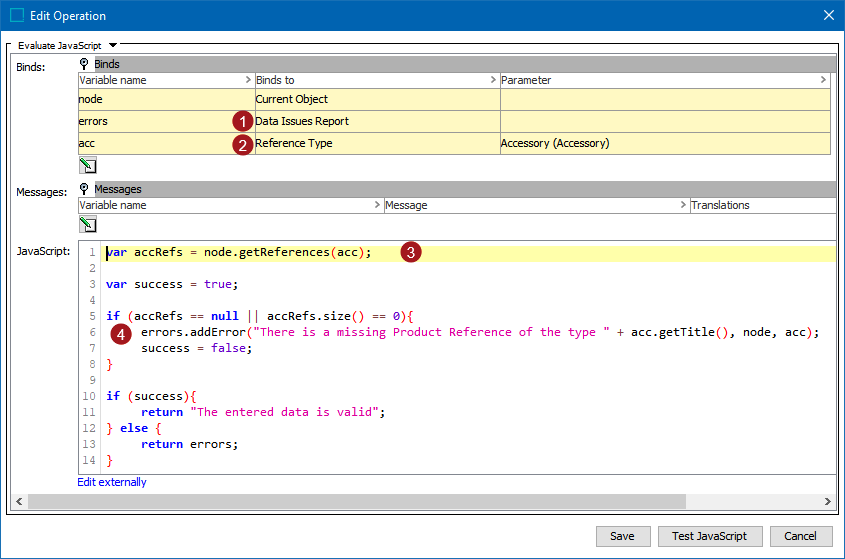The width and height of the screenshot is (845, 559).
Task: Click the pin icon in the Messages header
Action: click(85, 189)
